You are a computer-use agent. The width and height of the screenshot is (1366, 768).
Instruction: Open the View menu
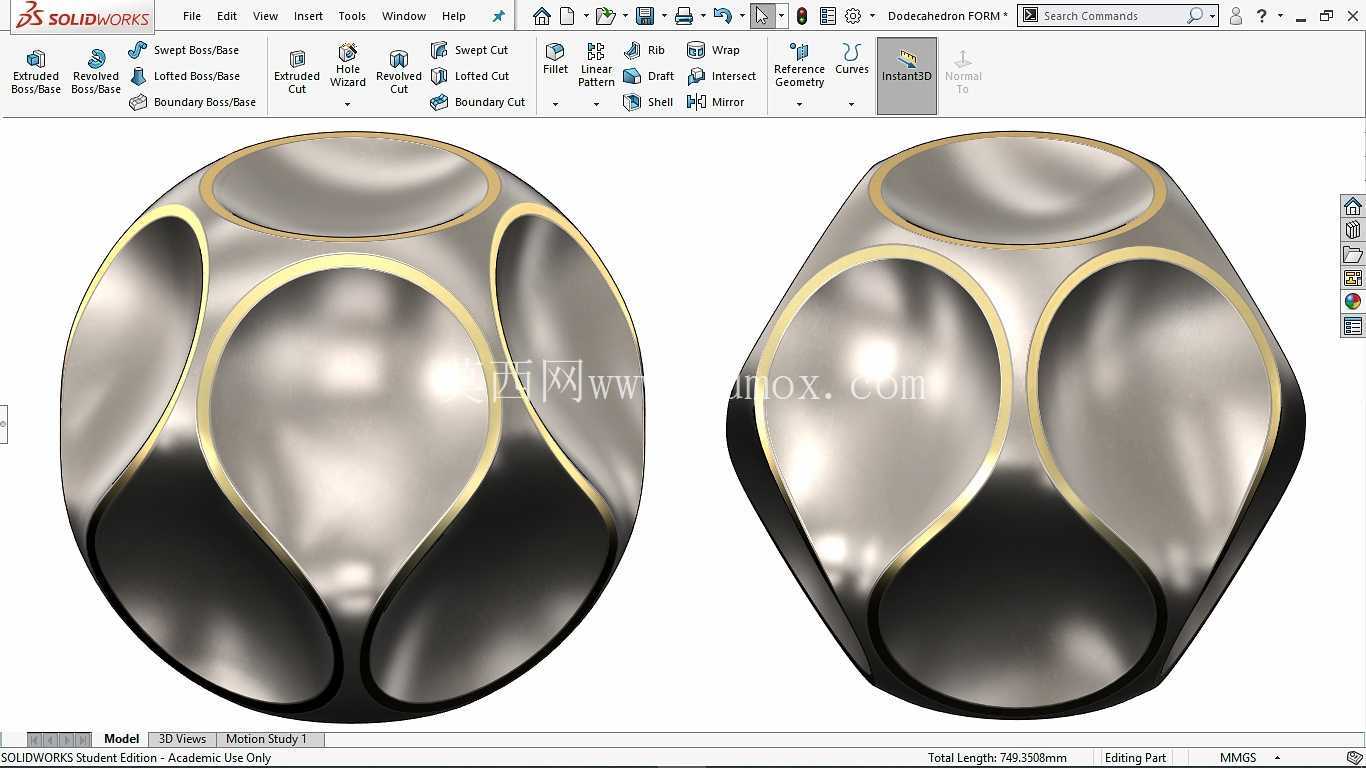click(265, 16)
